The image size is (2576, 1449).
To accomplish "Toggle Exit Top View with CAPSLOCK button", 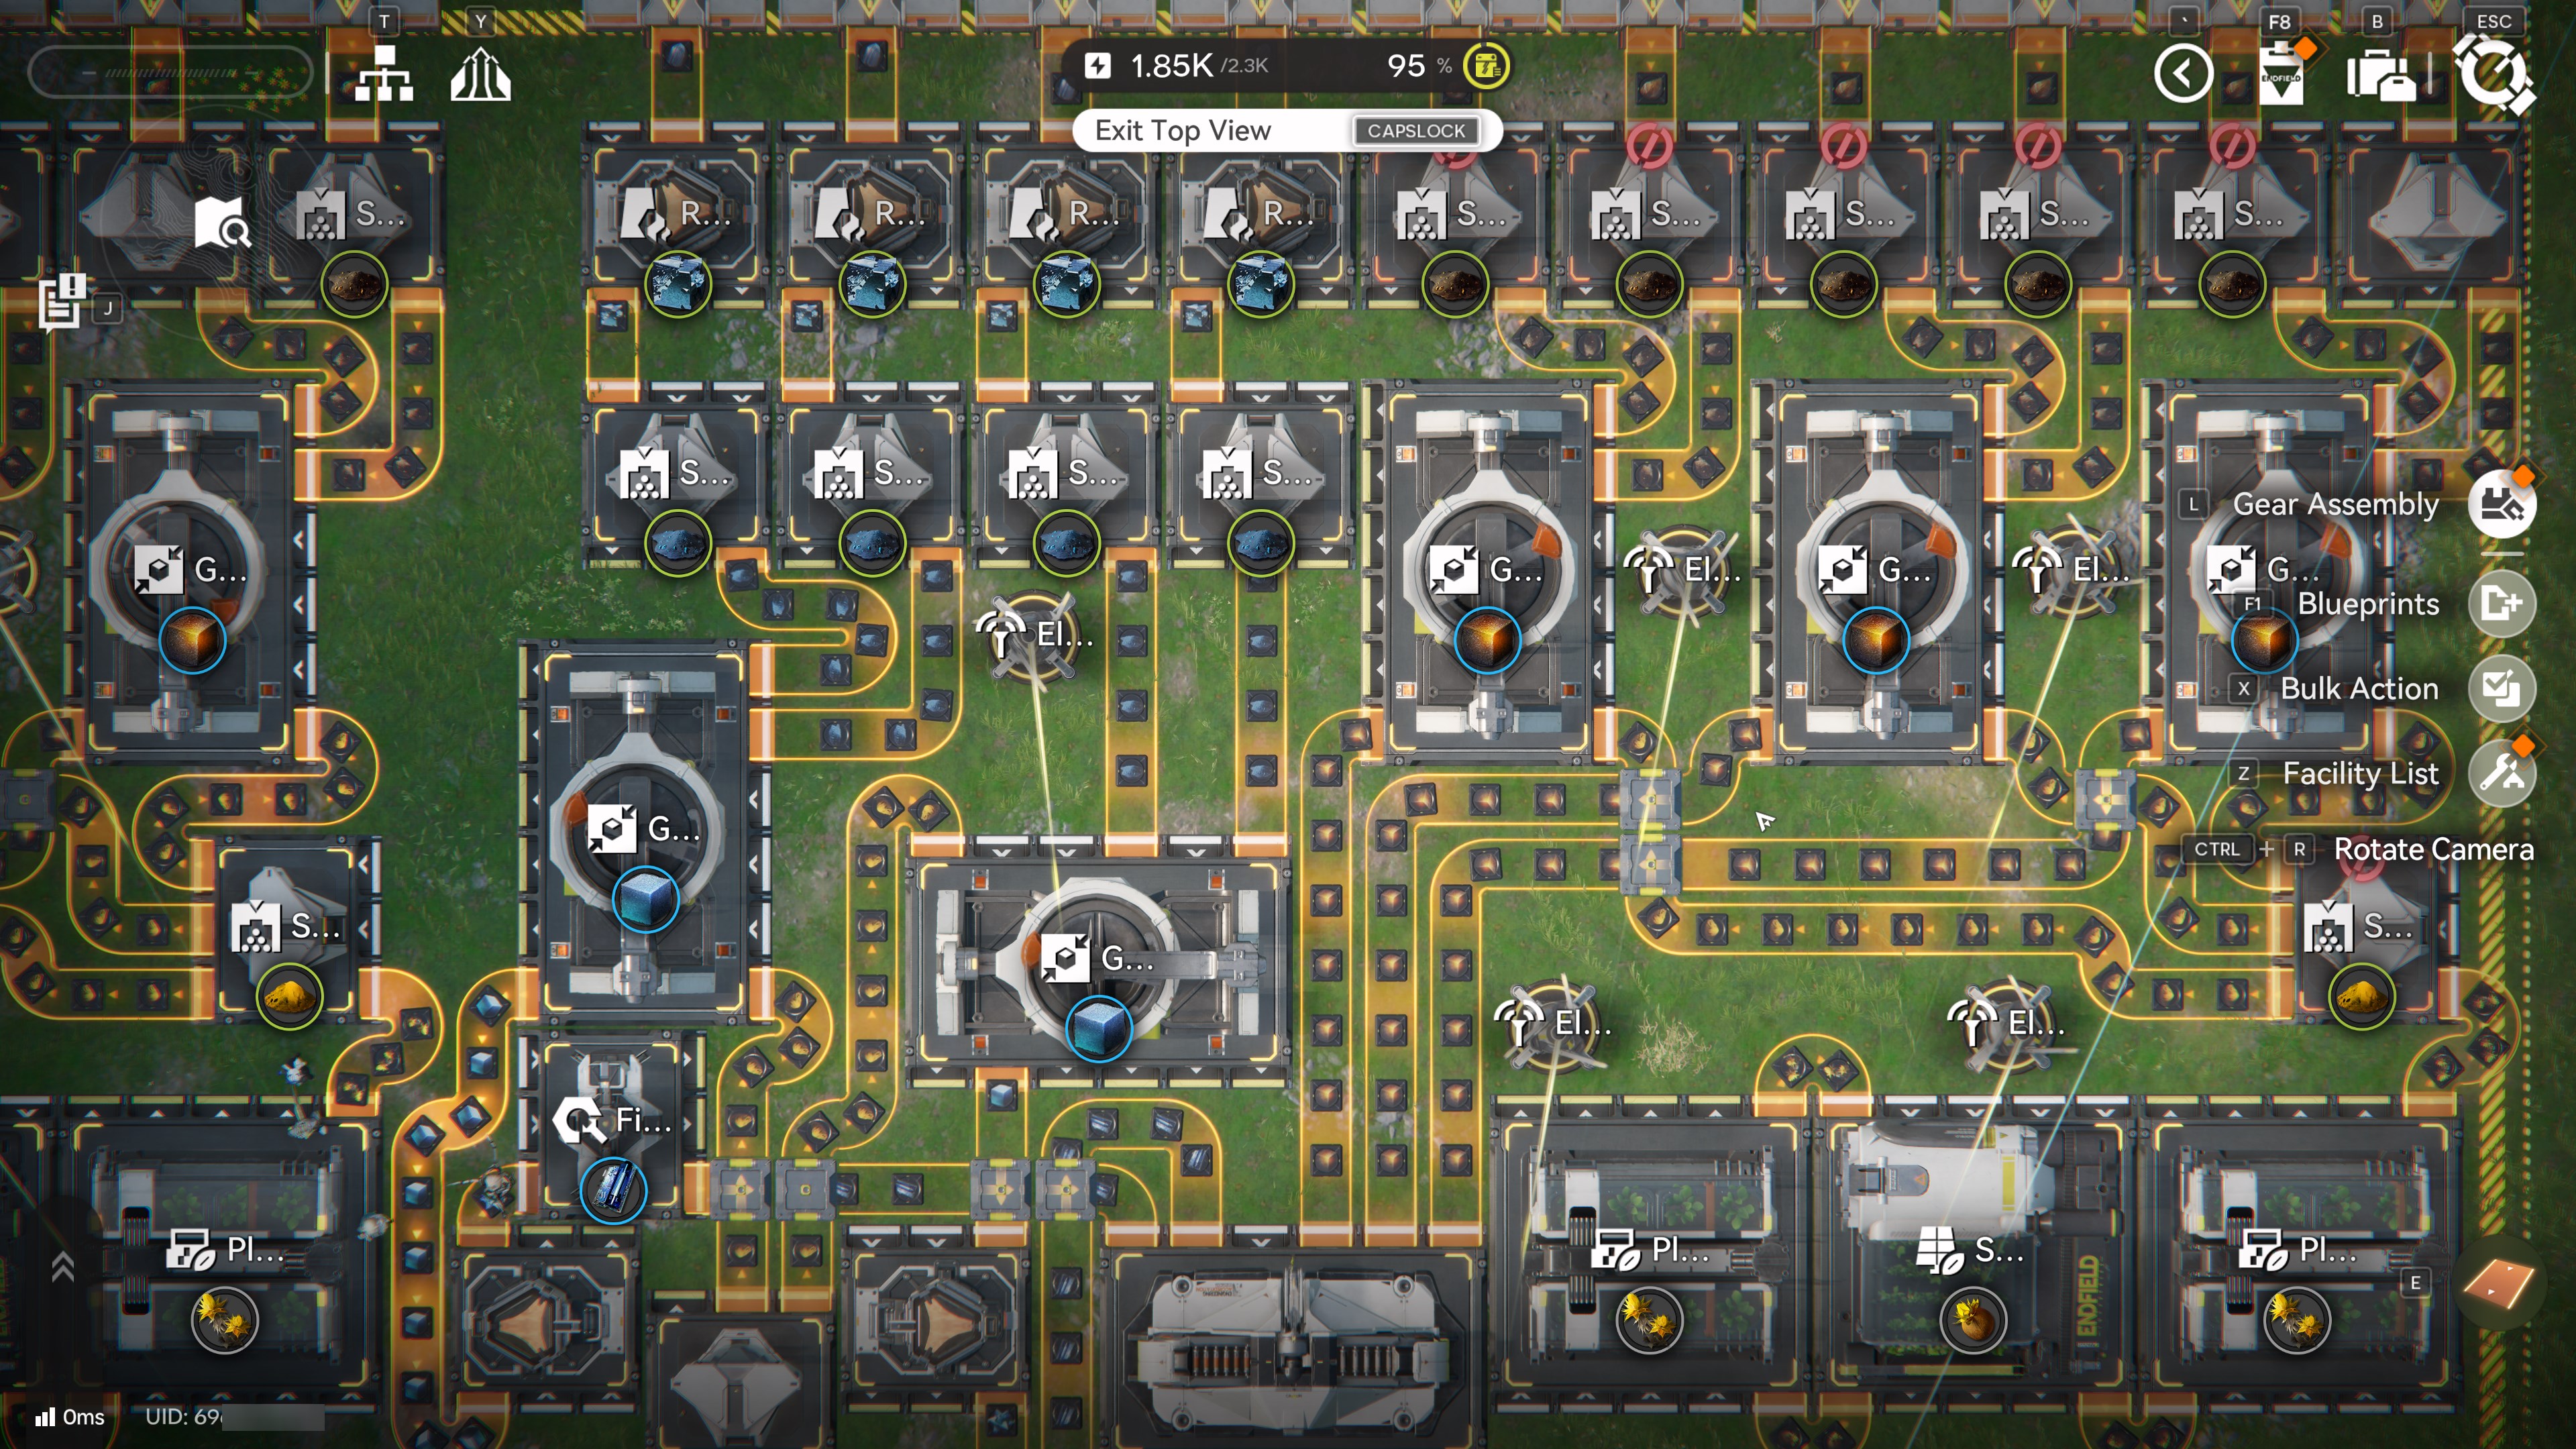I will (1415, 131).
